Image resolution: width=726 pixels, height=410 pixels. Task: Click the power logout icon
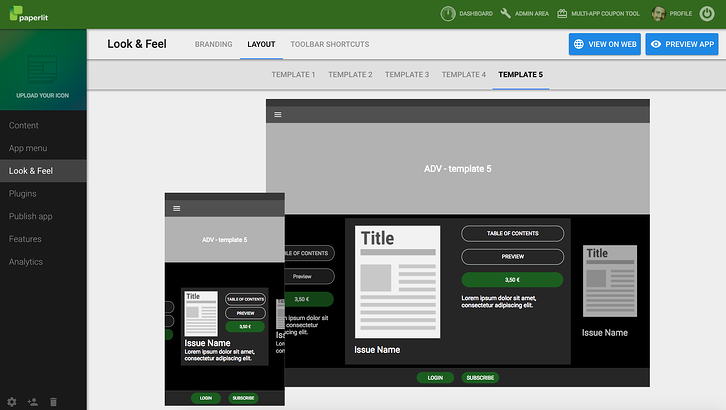point(707,14)
